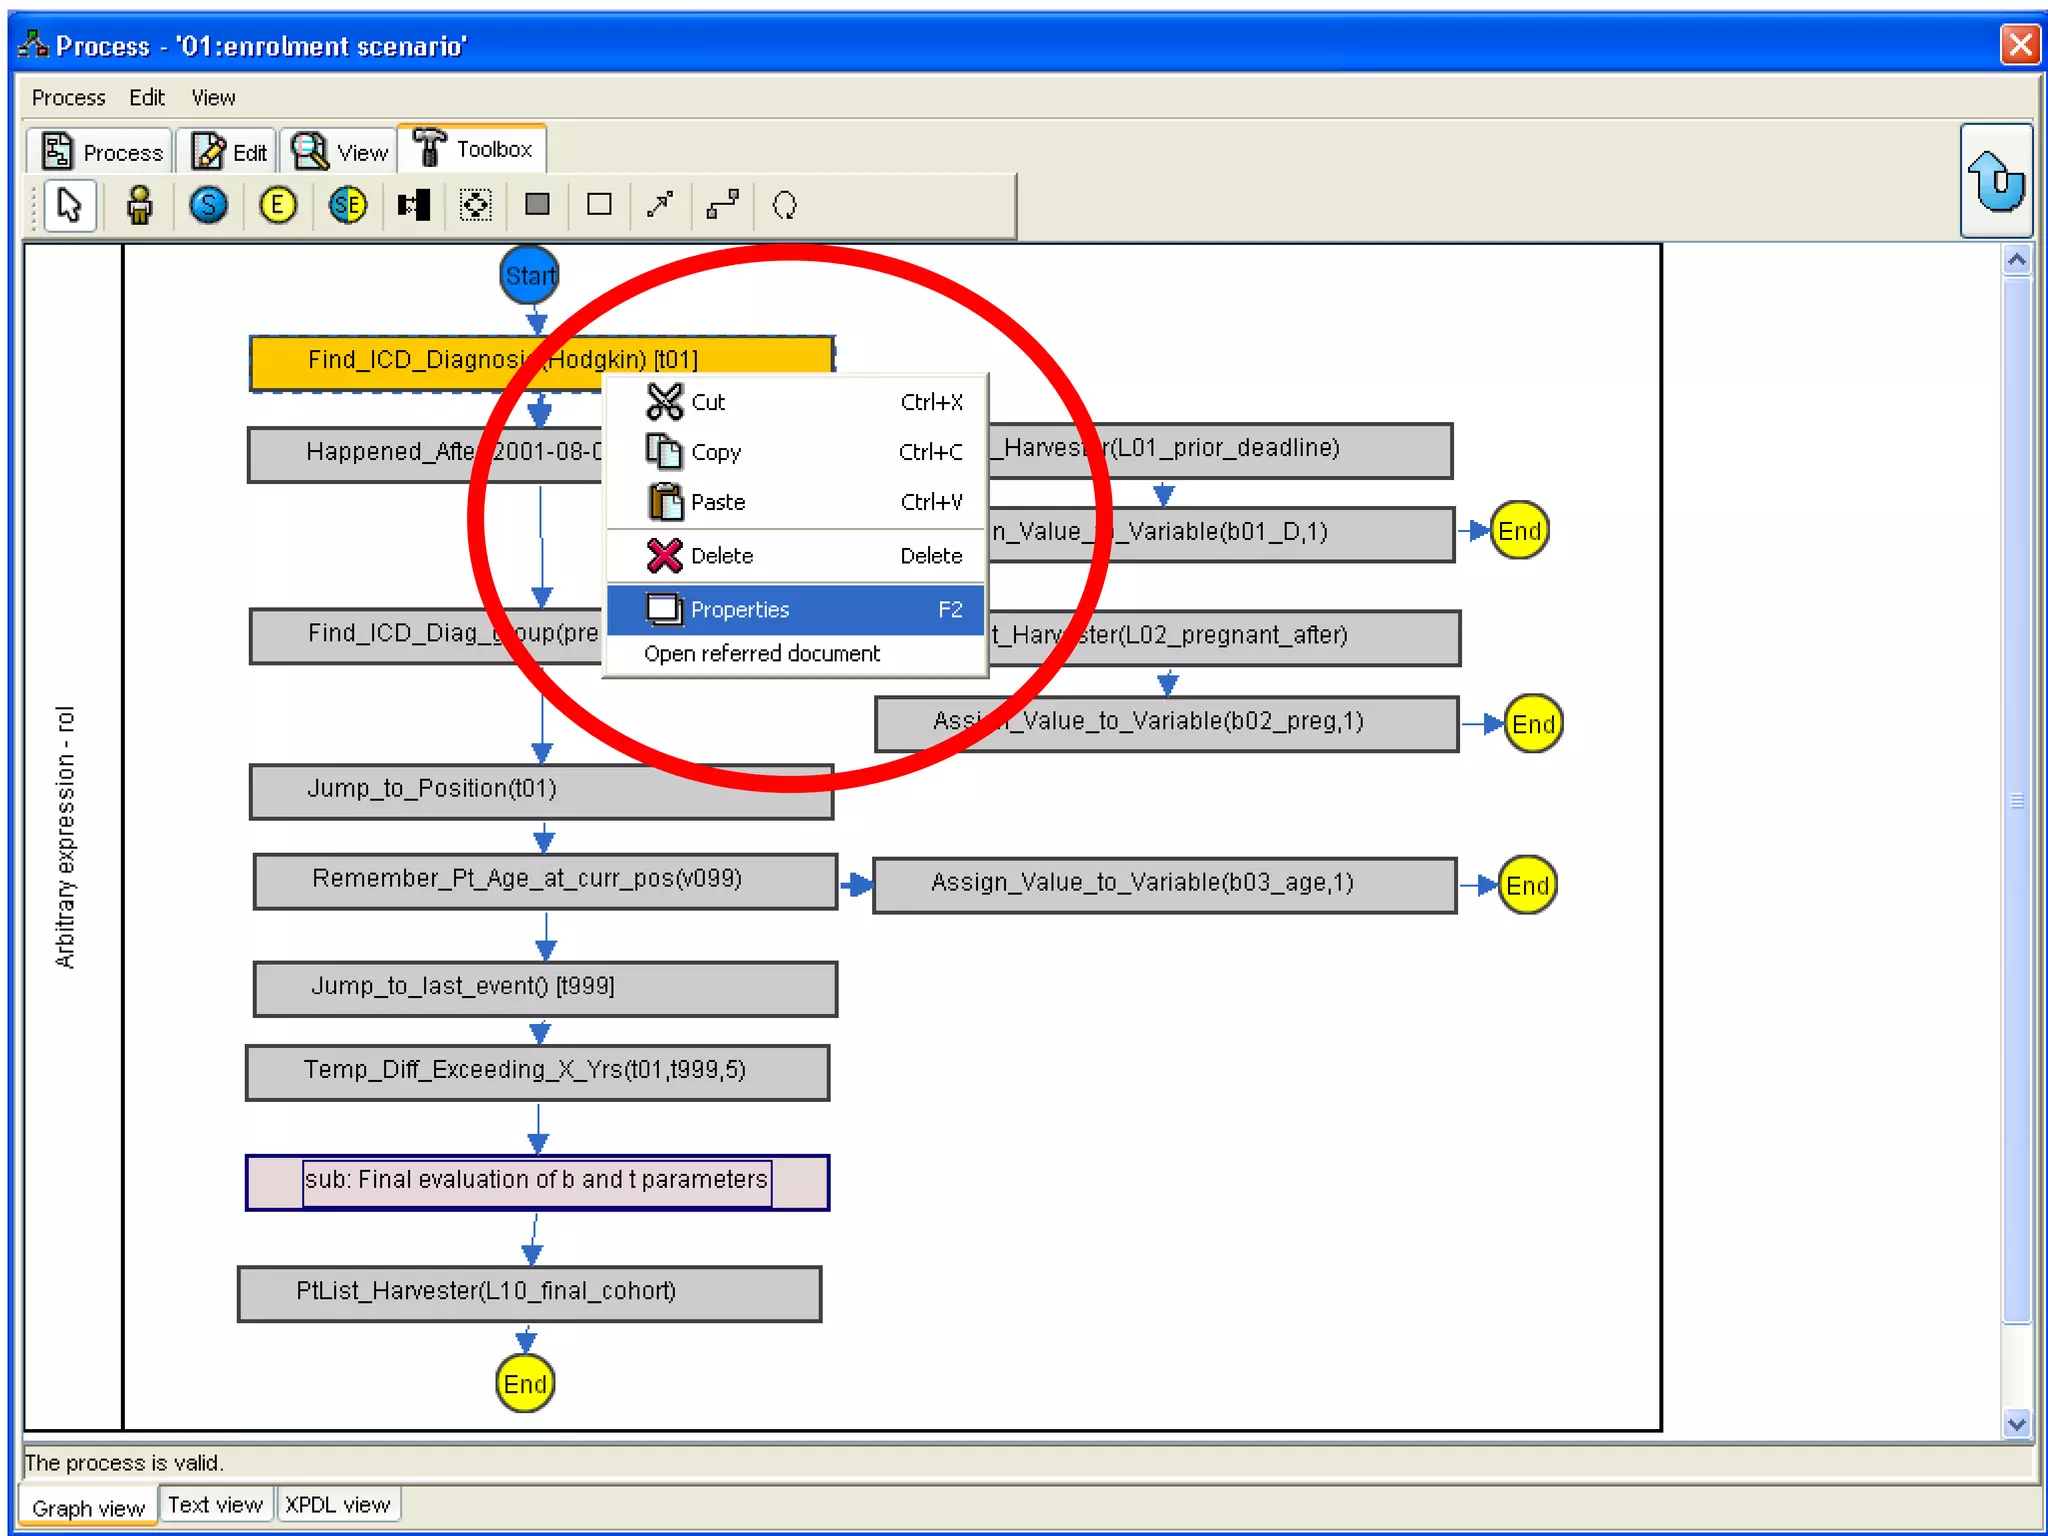Click Open referred document entry

(x=762, y=654)
